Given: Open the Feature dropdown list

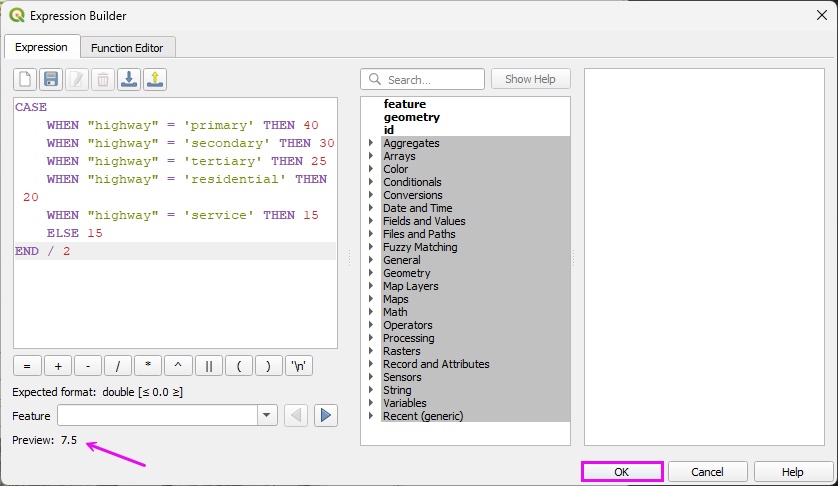Looking at the screenshot, I should coord(267,415).
